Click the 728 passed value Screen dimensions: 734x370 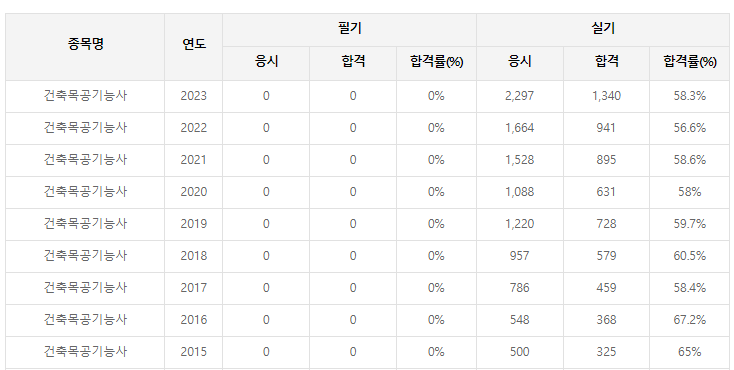click(606, 224)
